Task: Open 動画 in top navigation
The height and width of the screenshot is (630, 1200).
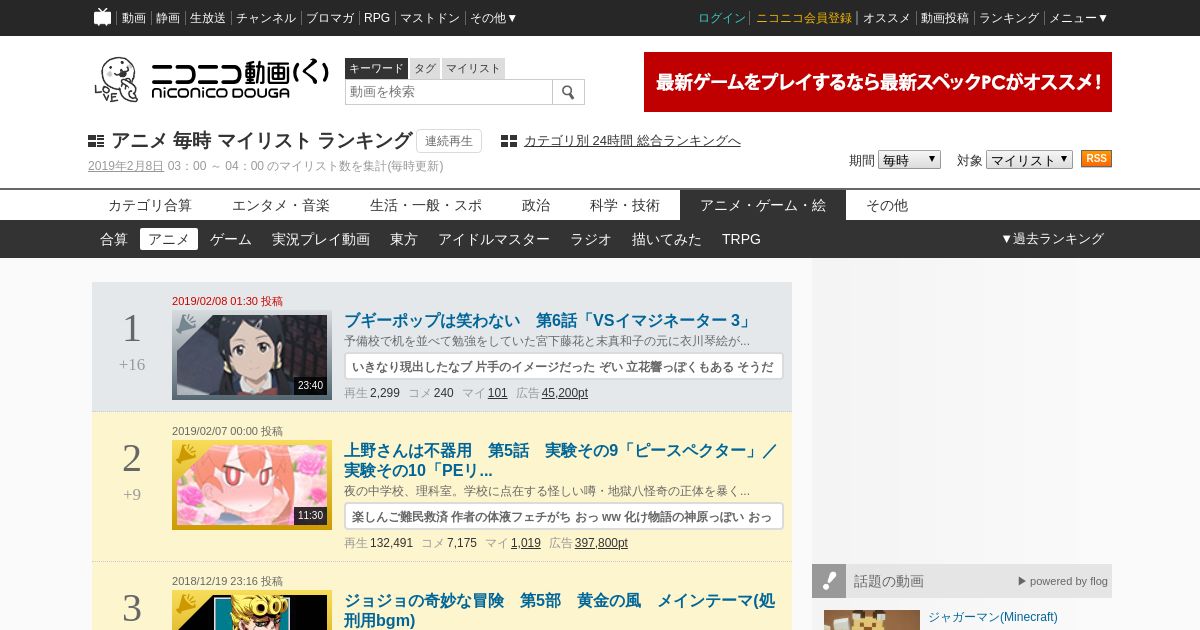Action: [x=134, y=18]
